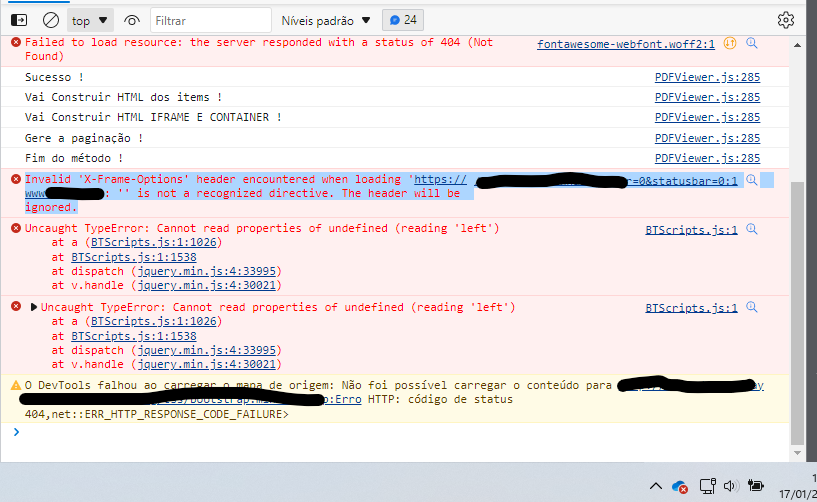Click the orange network request icon beside fontawesome link

(730, 43)
